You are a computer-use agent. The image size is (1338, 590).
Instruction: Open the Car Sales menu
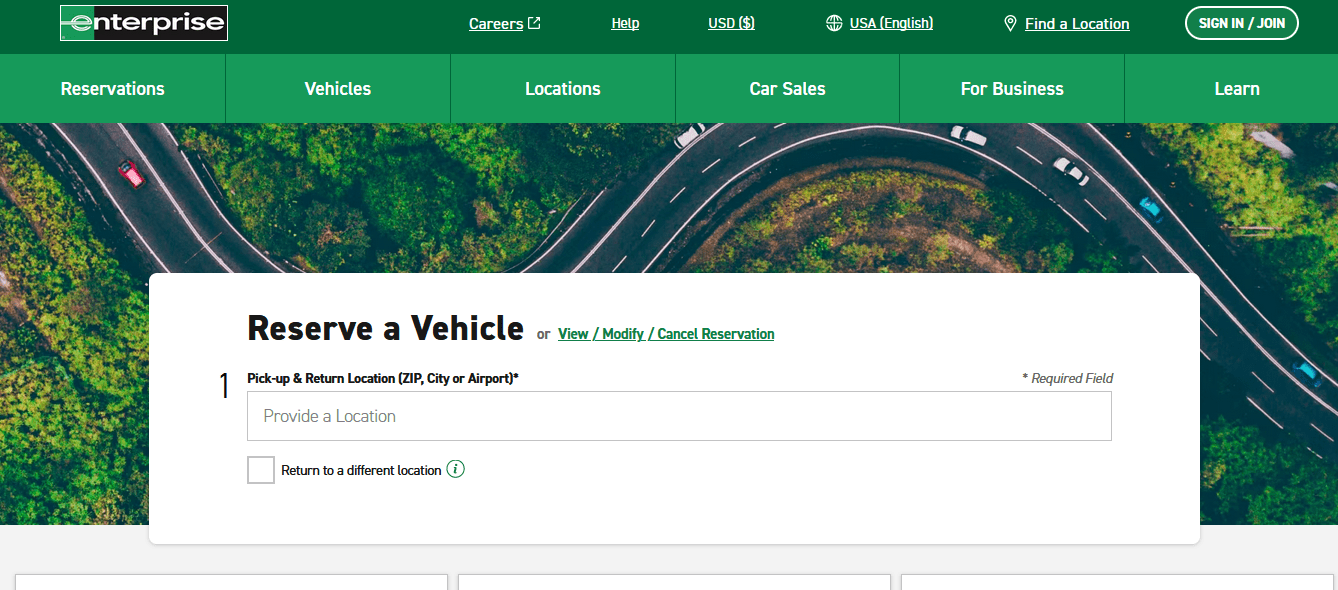pyautogui.click(x=787, y=88)
